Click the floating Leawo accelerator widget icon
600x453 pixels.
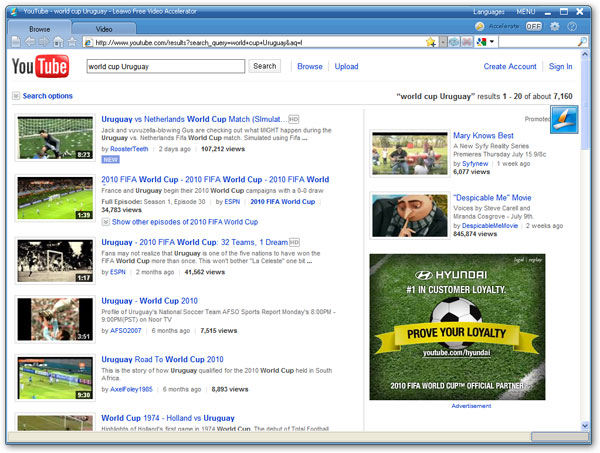click(x=566, y=118)
